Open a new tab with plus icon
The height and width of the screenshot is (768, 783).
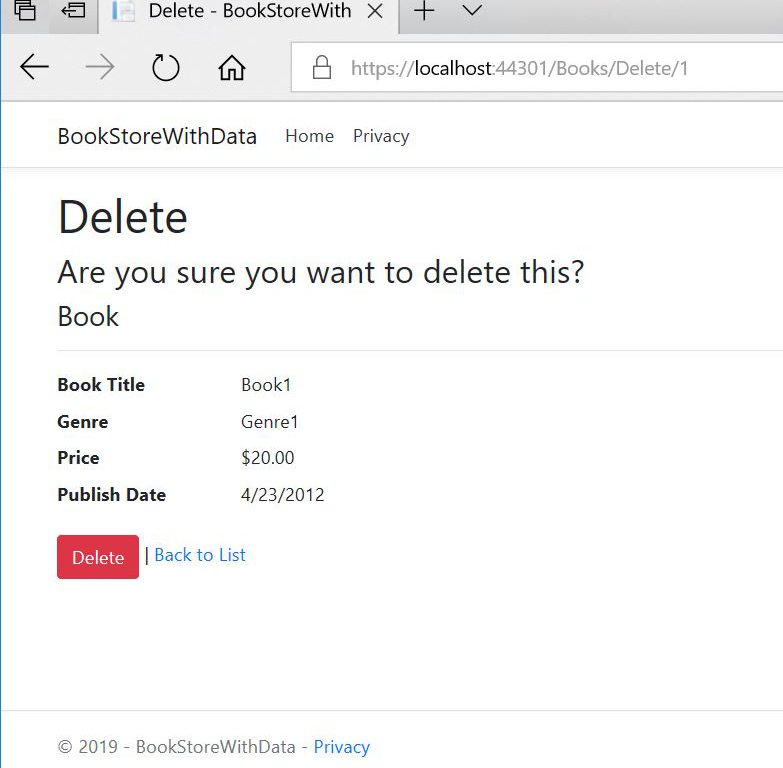(x=424, y=12)
